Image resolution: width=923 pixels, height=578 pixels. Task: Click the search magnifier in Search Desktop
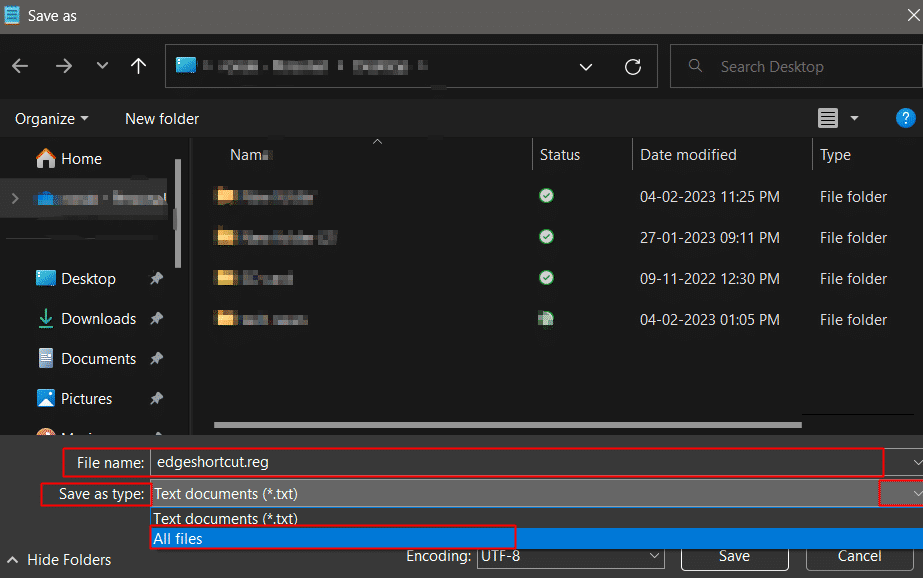coord(695,66)
